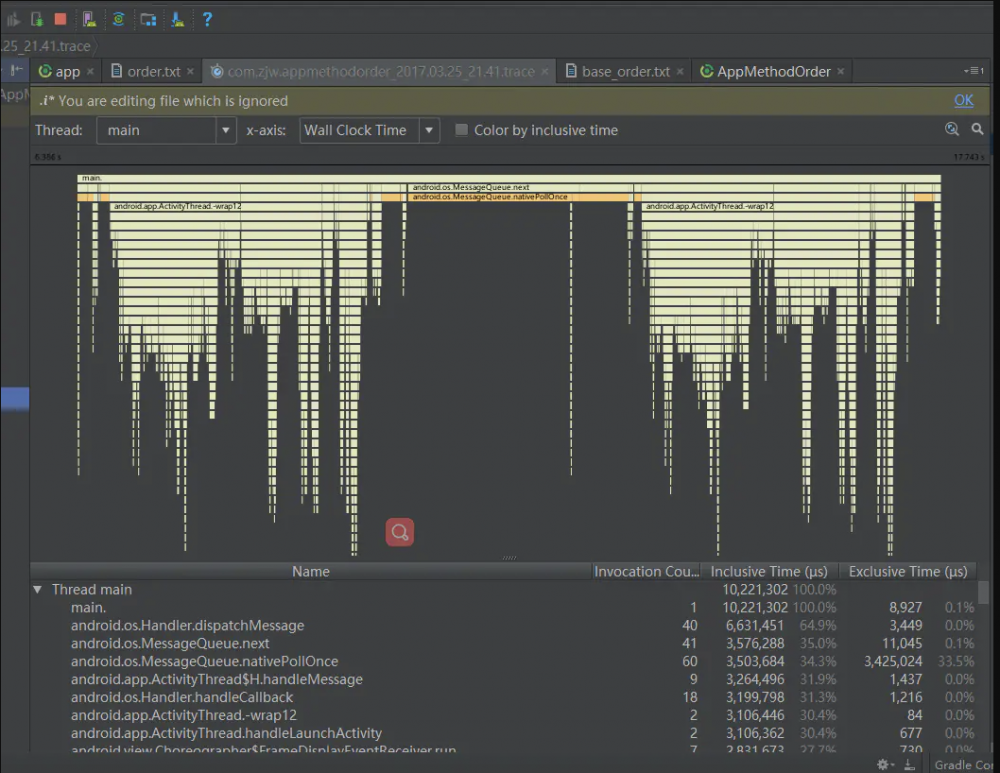Switch to the order.txt tab
This screenshot has width=1000, height=773.
[x=153, y=72]
